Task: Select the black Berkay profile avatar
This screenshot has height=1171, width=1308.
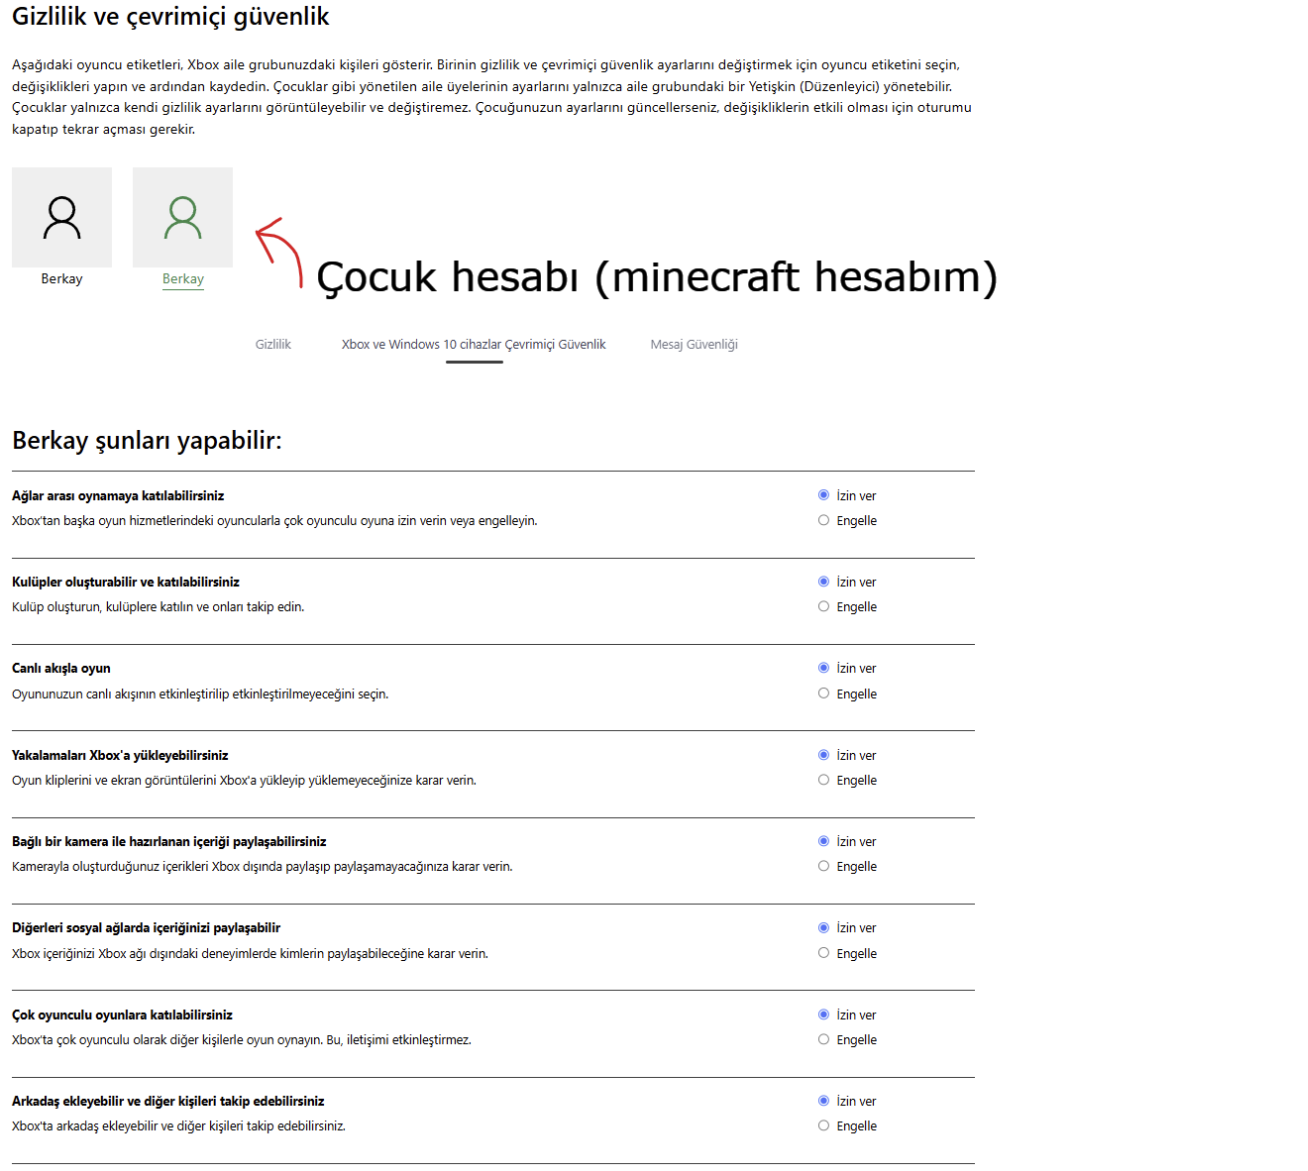Action: pyautogui.click(x=62, y=217)
